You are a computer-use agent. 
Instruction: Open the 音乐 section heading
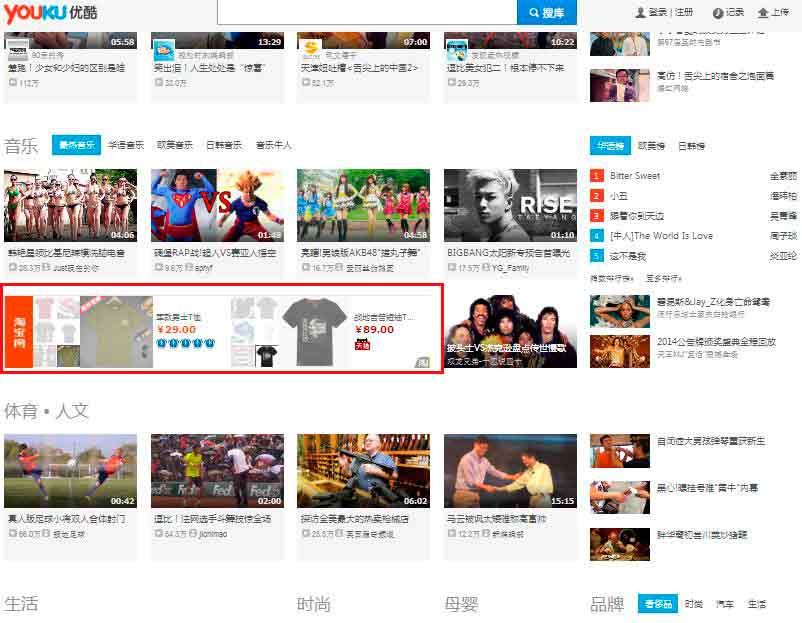21,146
